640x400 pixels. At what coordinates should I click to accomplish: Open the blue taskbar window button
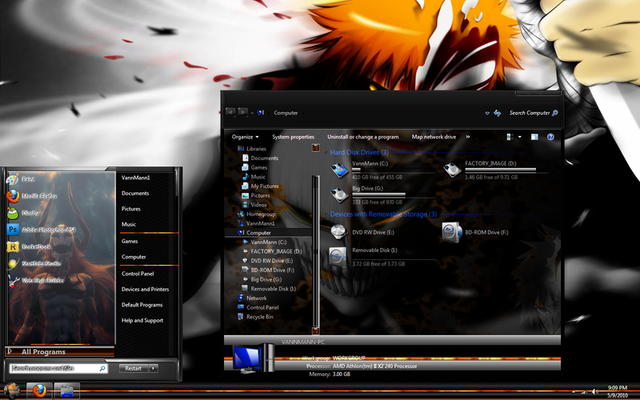[x=67, y=391]
